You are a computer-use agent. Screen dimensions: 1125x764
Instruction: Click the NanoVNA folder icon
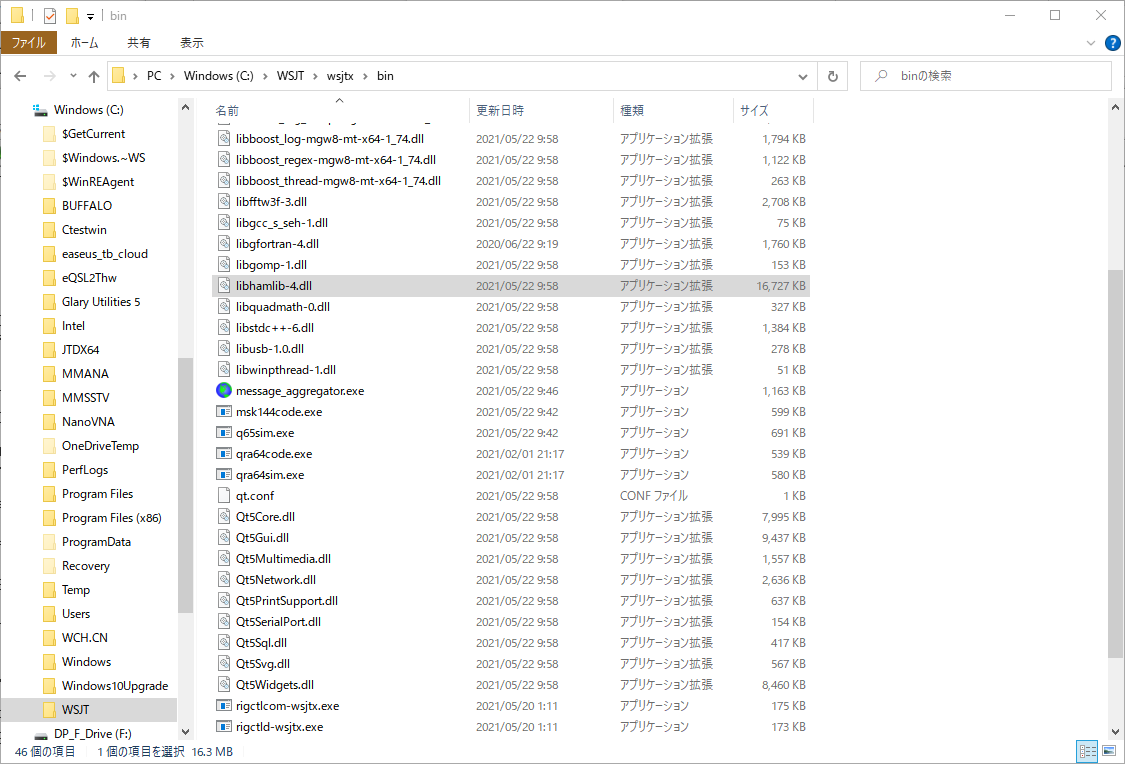click(x=50, y=422)
